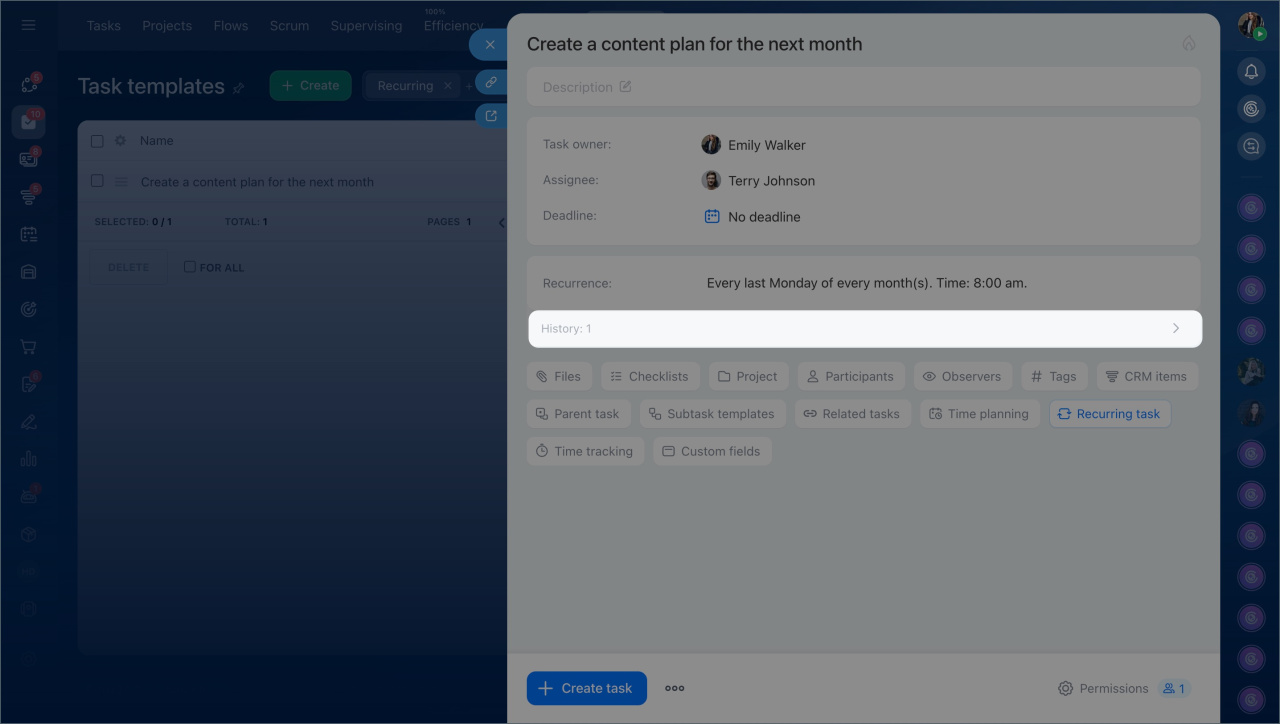
Task: Check the box for content plan template row
Action: 97,181
